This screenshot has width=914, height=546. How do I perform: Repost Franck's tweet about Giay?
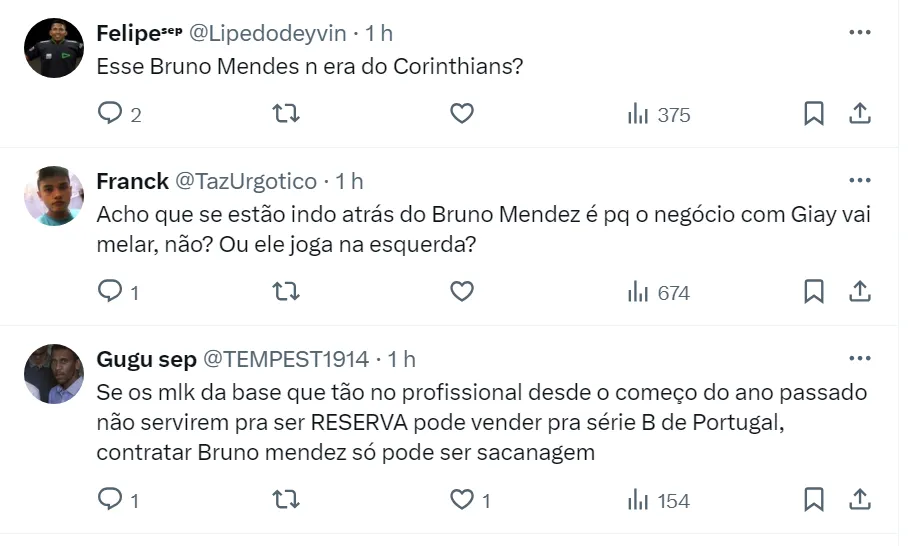[x=286, y=292]
